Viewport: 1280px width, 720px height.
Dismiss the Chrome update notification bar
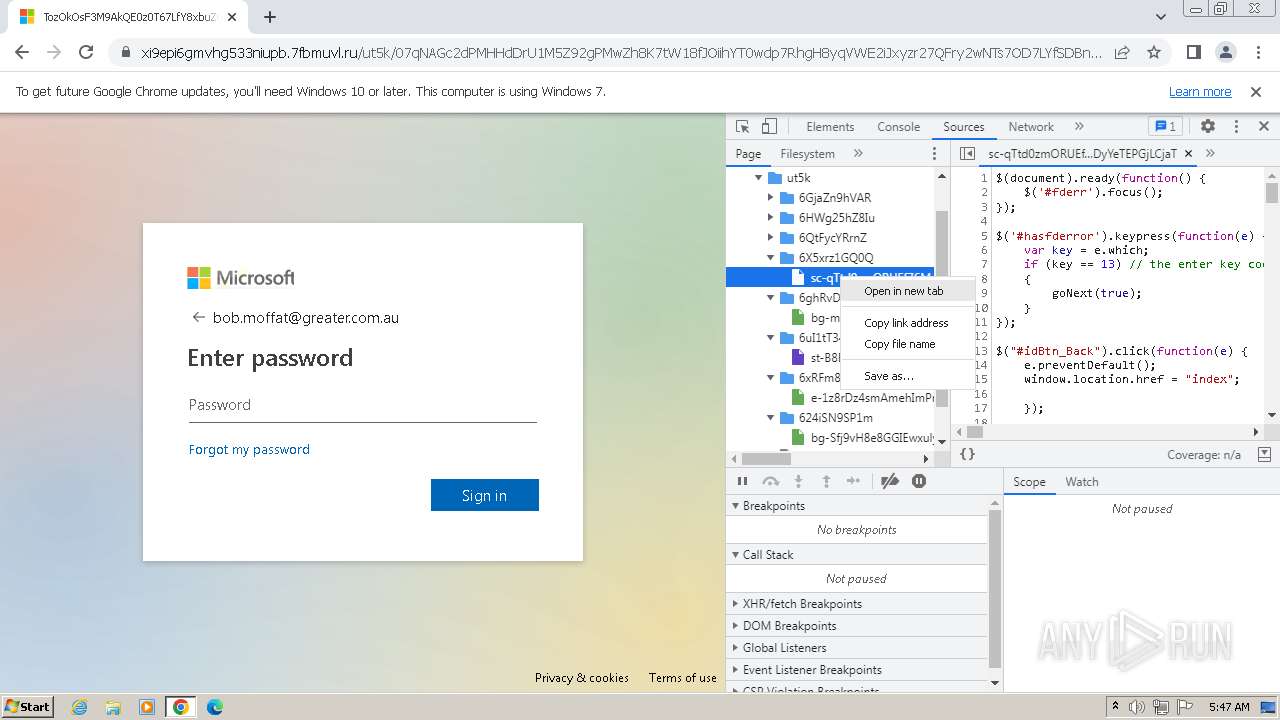tap(1256, 92)
